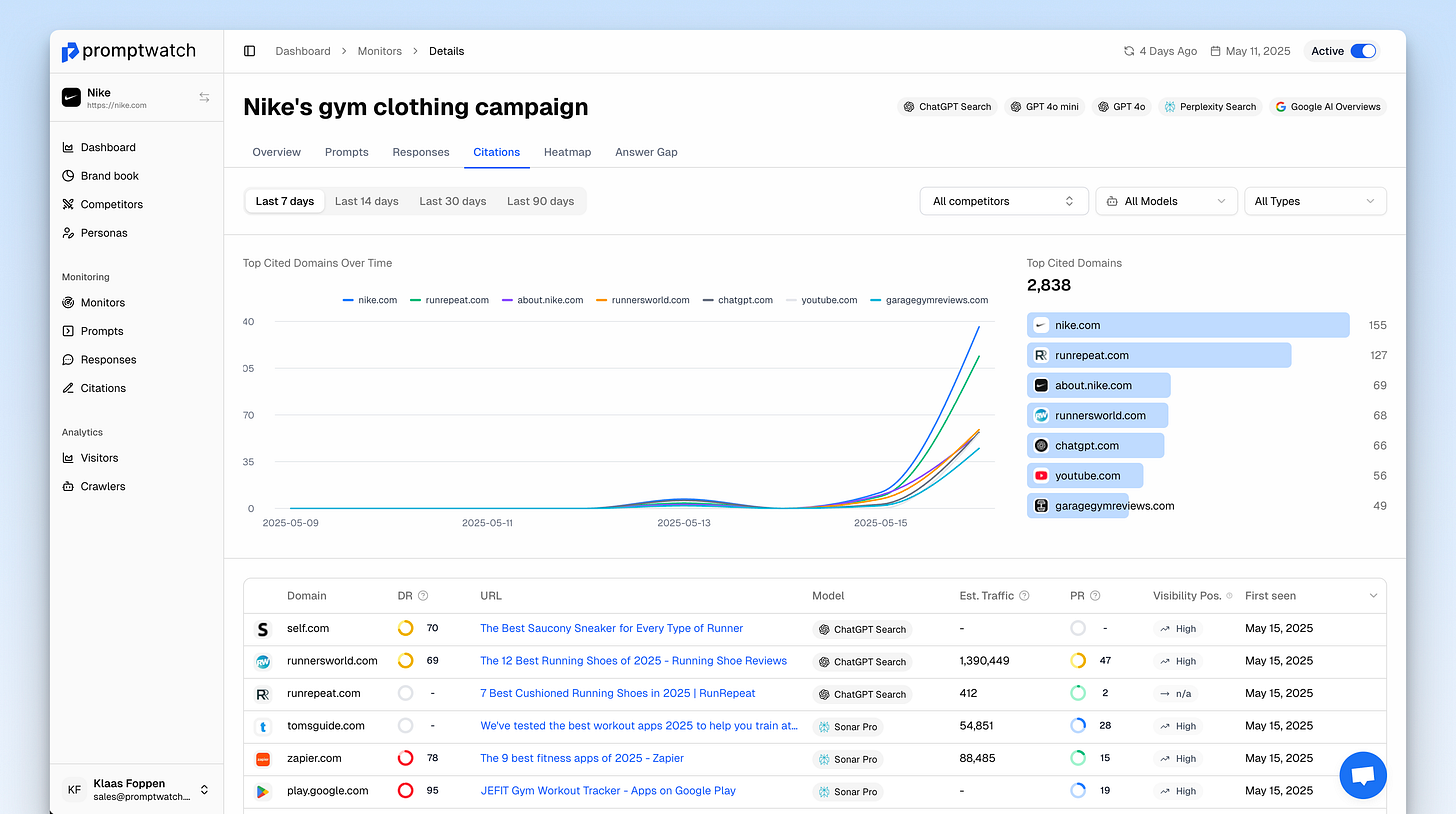Click the Visibility Pos. info icon

pyautogui.click(x=1229, y=596)
